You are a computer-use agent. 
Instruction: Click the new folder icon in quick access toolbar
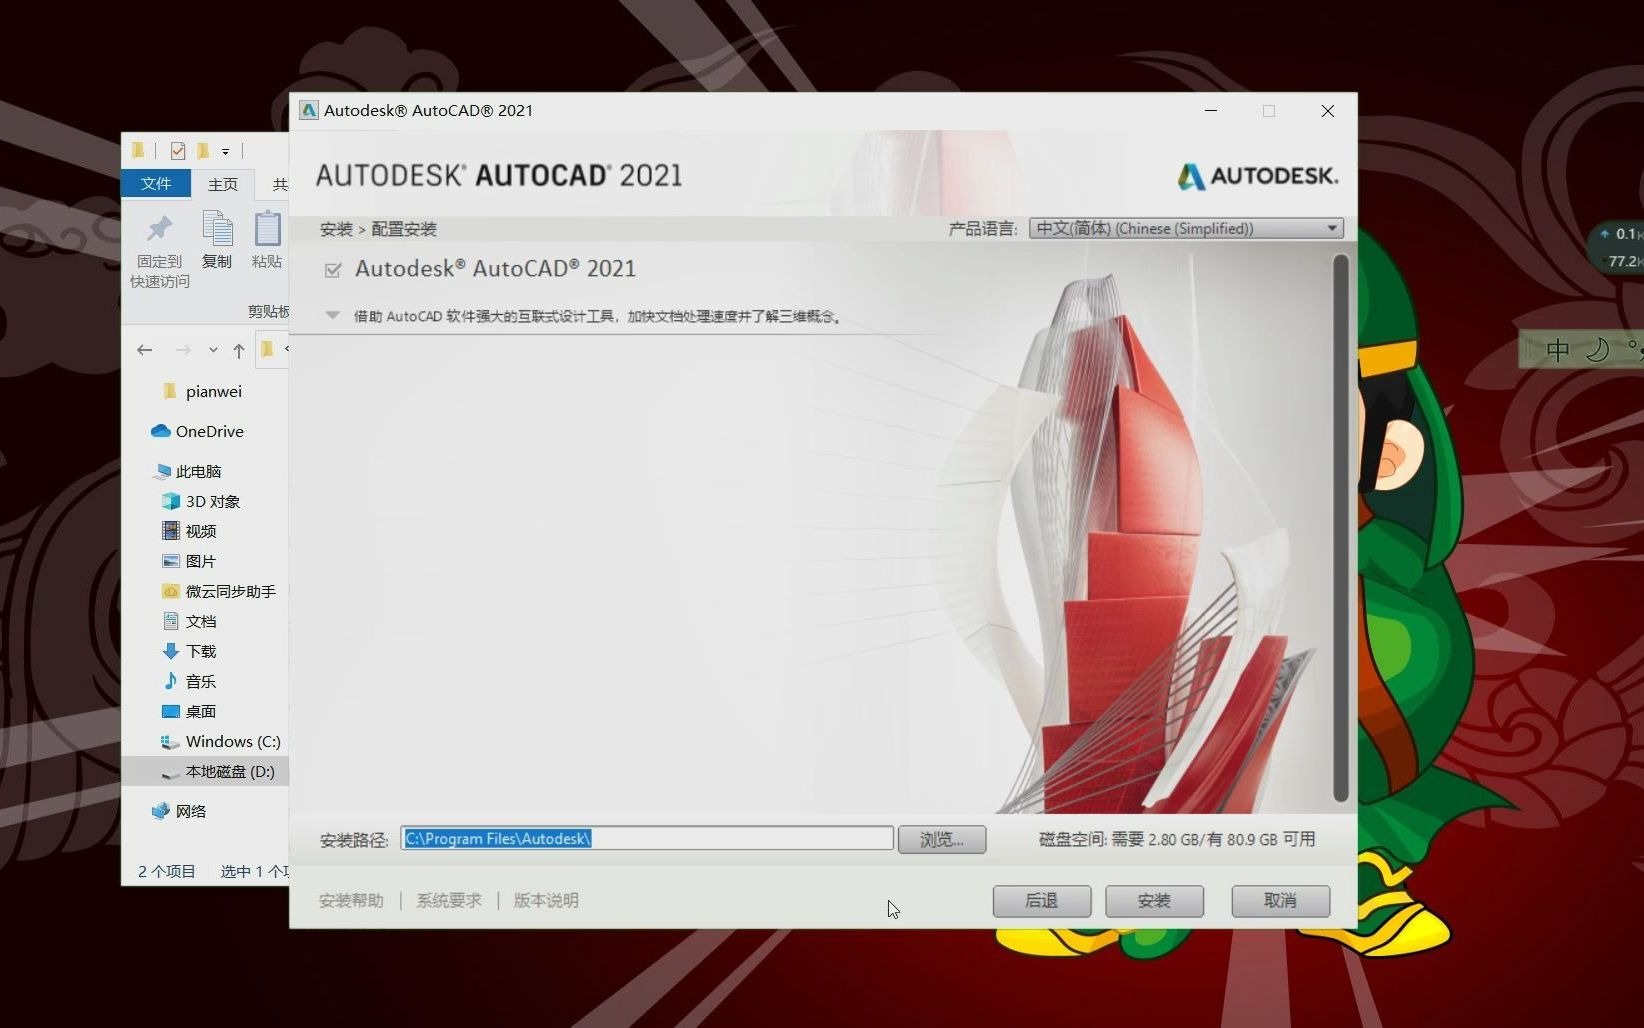point(203,151)
